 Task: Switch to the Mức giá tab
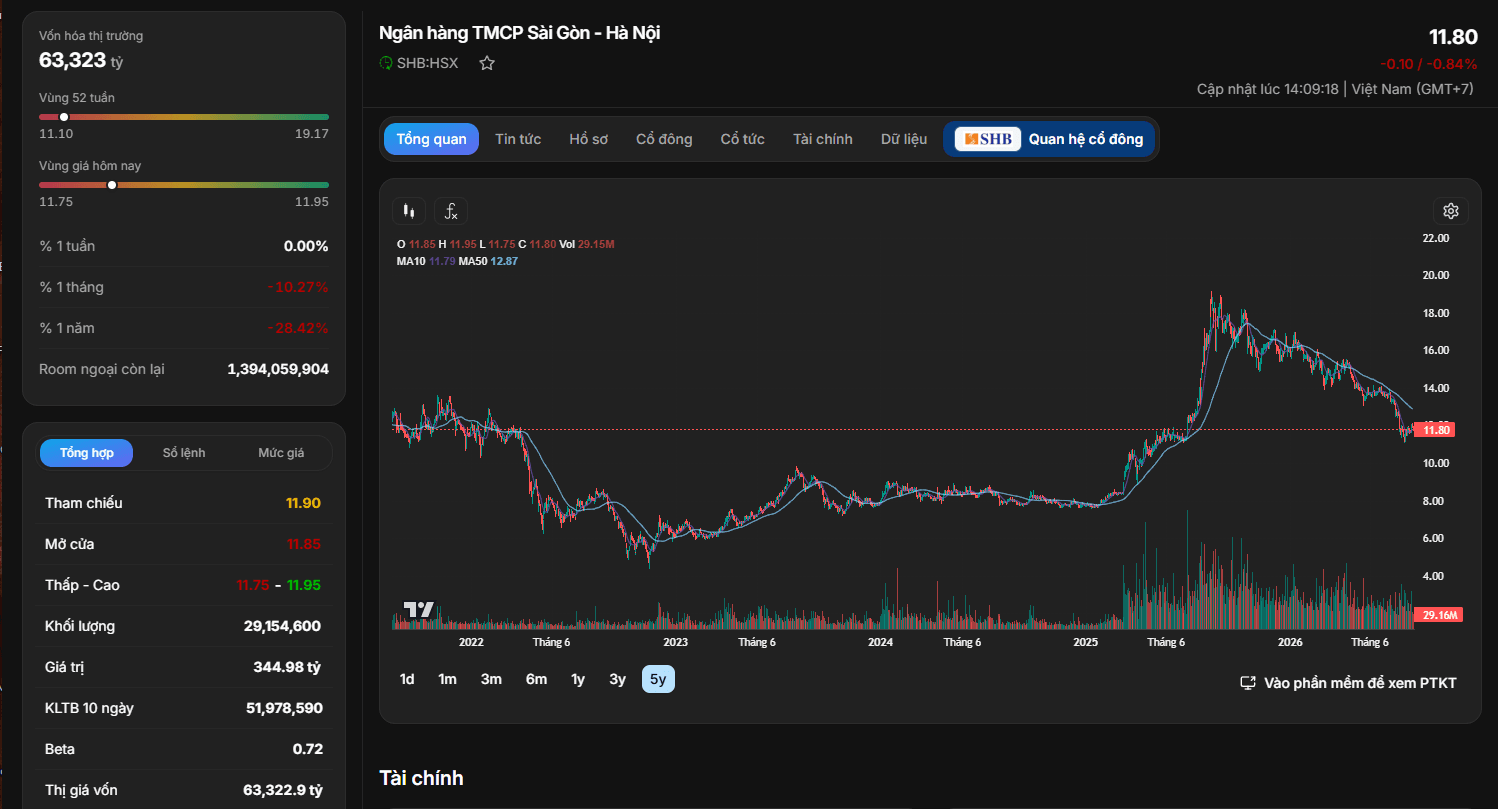pyautogui.click(x=281, y=453)
